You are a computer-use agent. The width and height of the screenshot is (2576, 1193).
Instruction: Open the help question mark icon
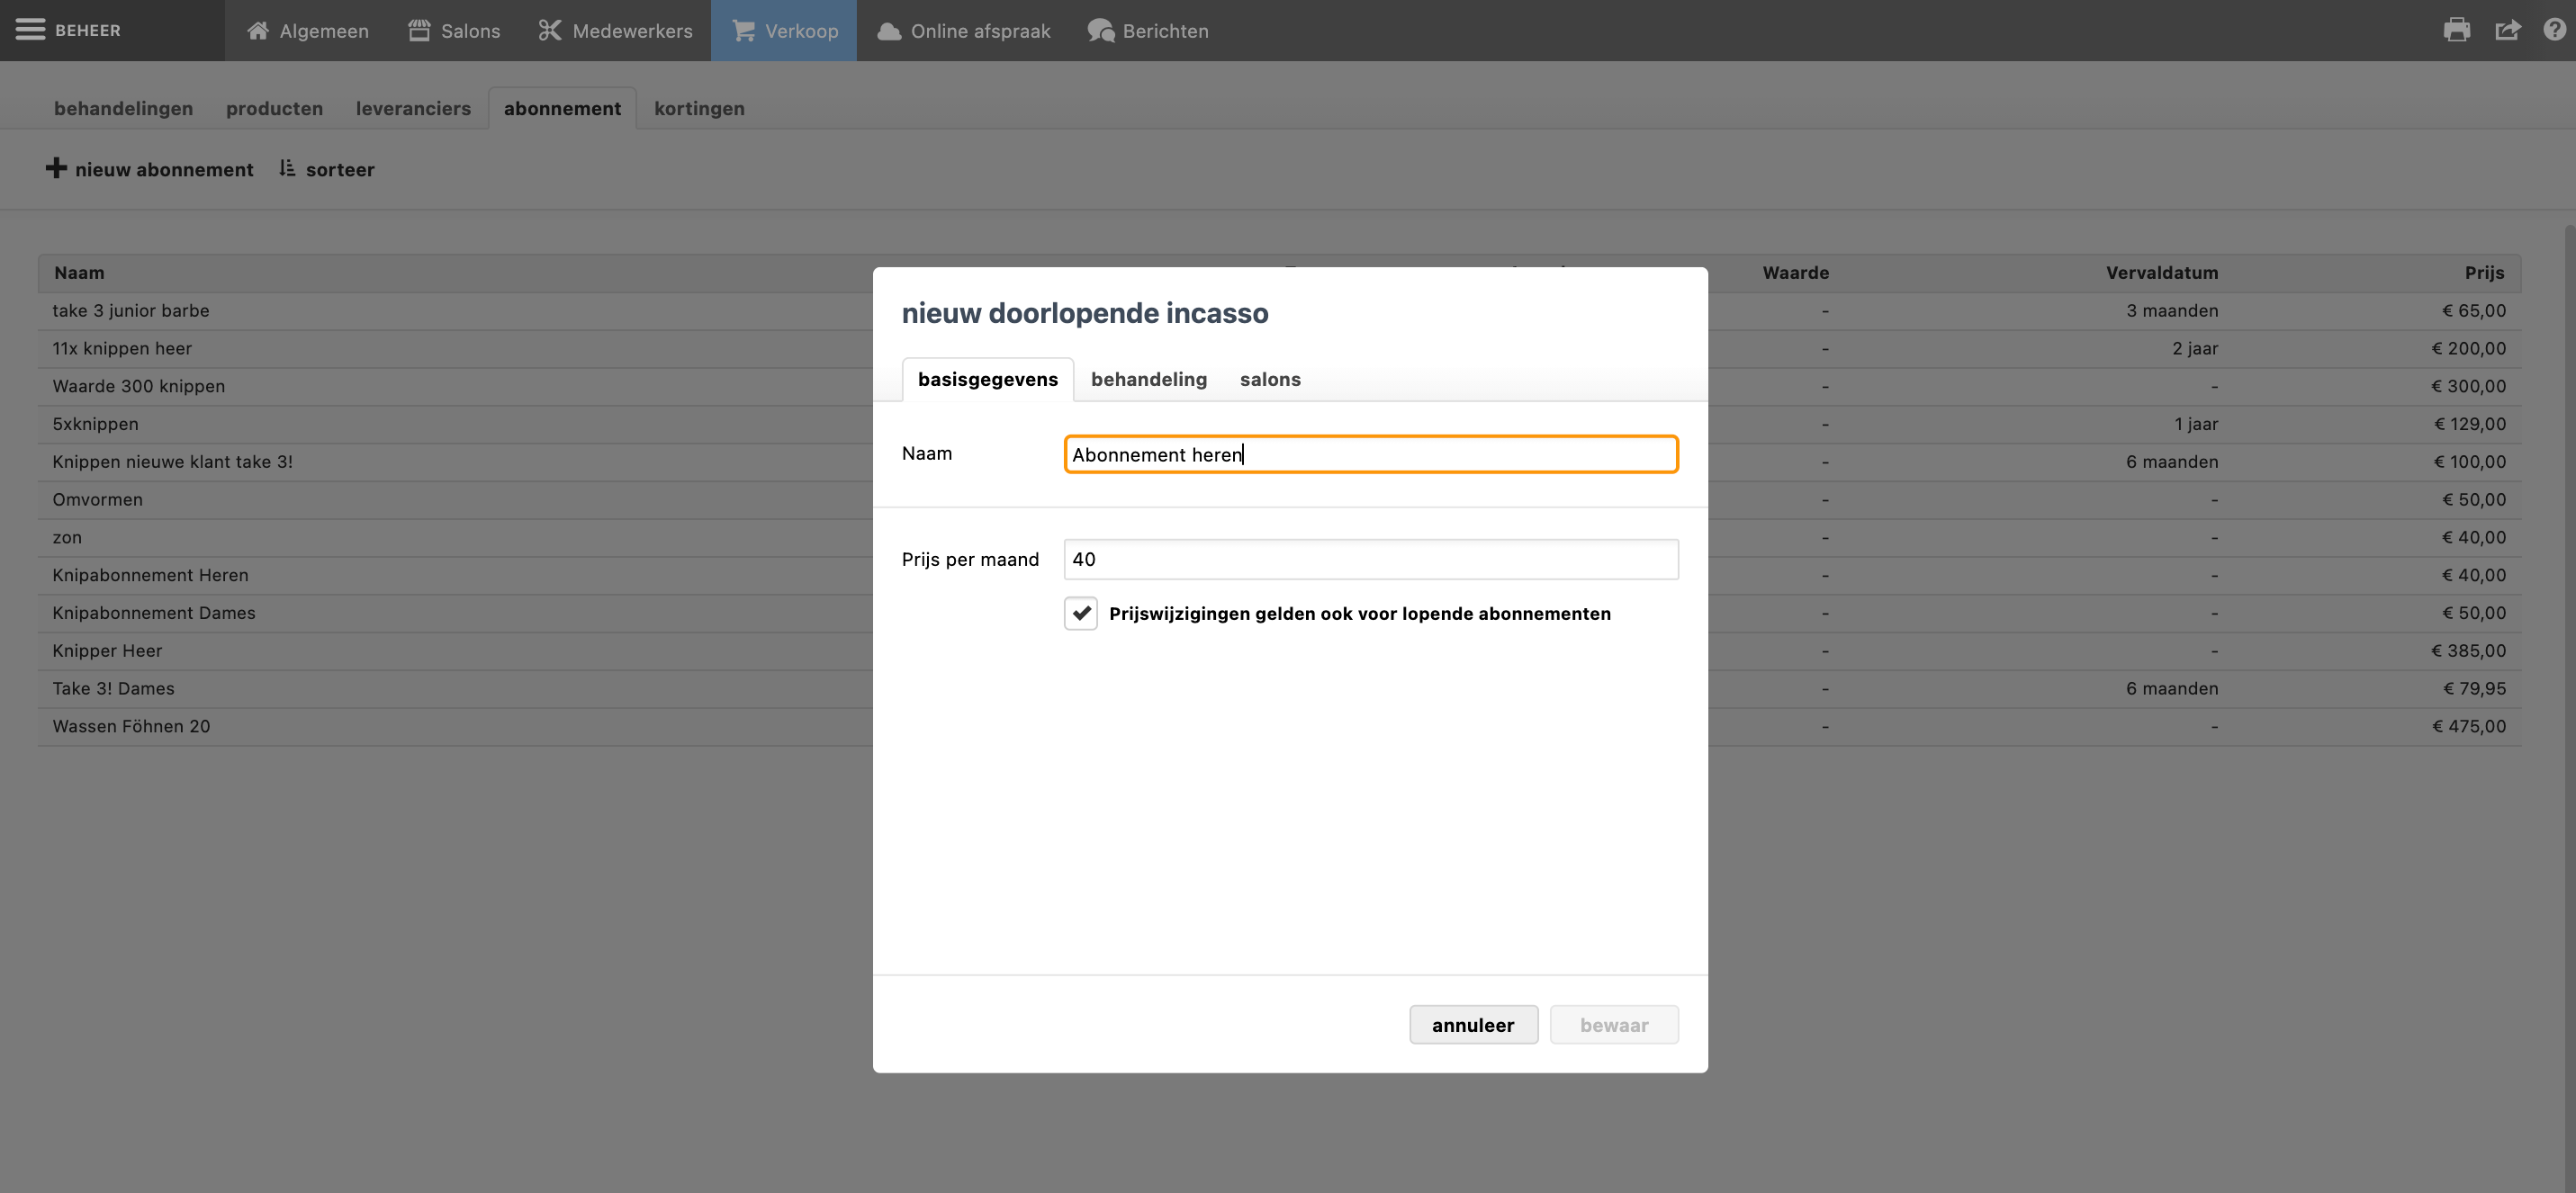click(2554, 30)
